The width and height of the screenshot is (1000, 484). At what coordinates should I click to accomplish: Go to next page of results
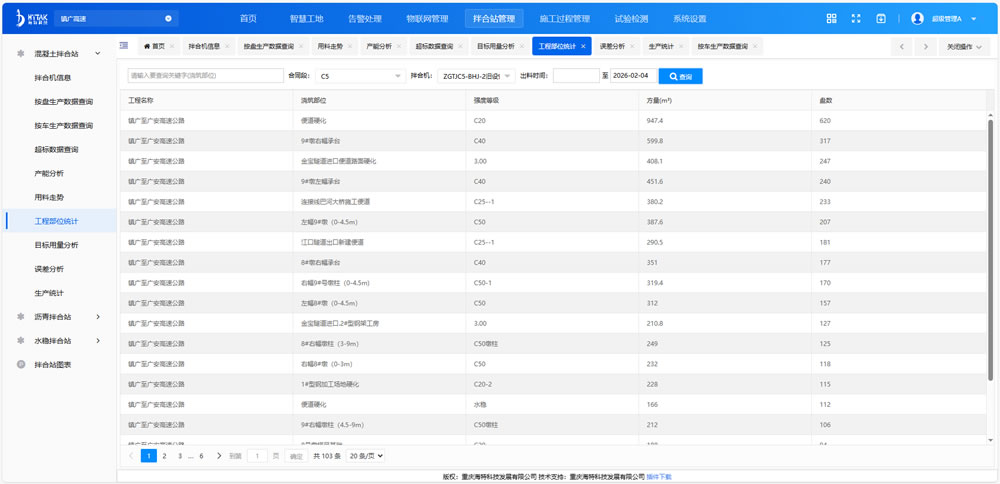click(219, 456)
